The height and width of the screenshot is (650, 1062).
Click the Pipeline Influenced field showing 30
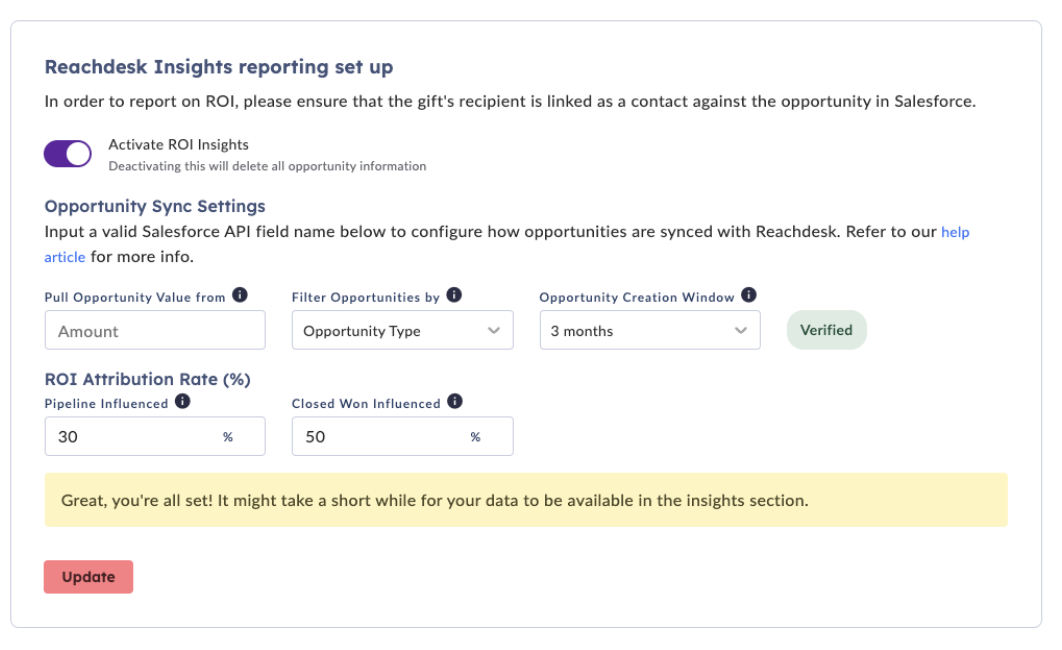130,437
